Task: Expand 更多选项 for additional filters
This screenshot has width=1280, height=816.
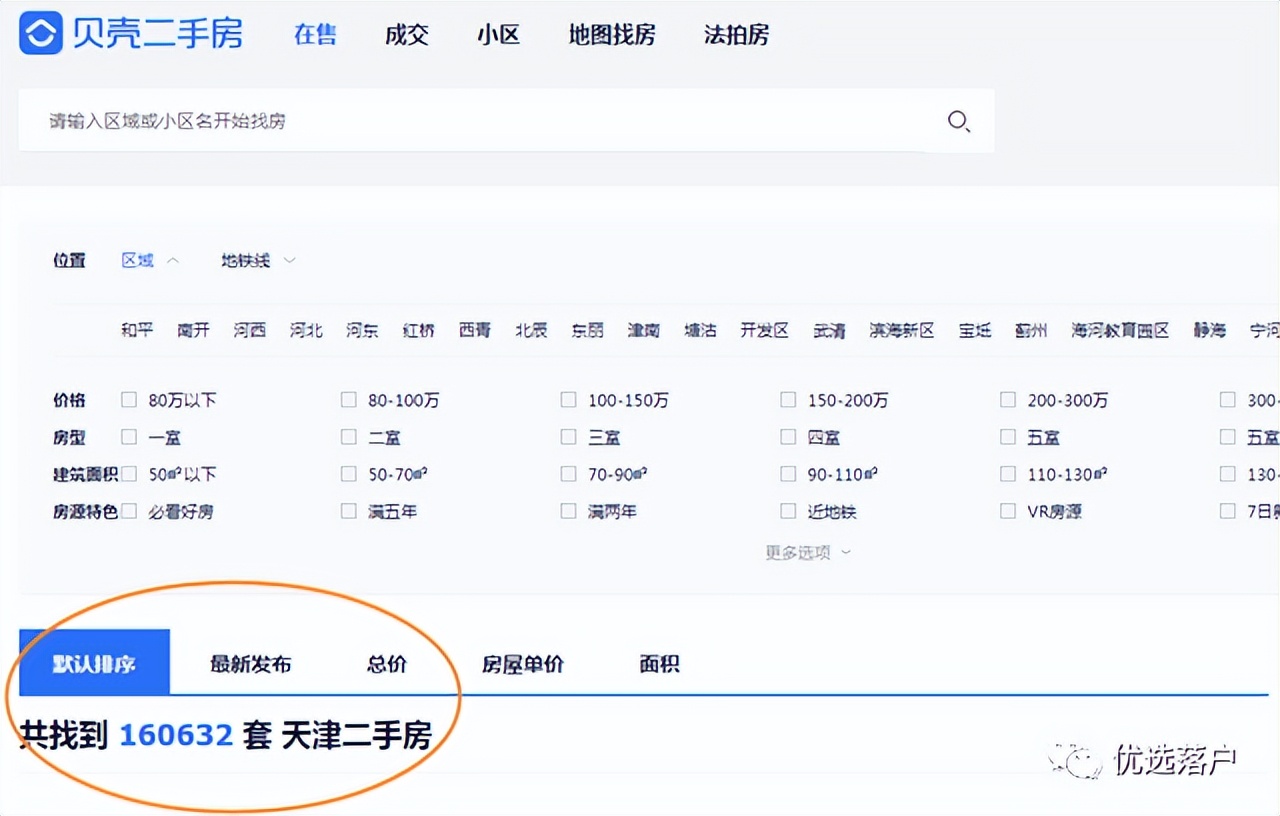Action: (806, 551)
